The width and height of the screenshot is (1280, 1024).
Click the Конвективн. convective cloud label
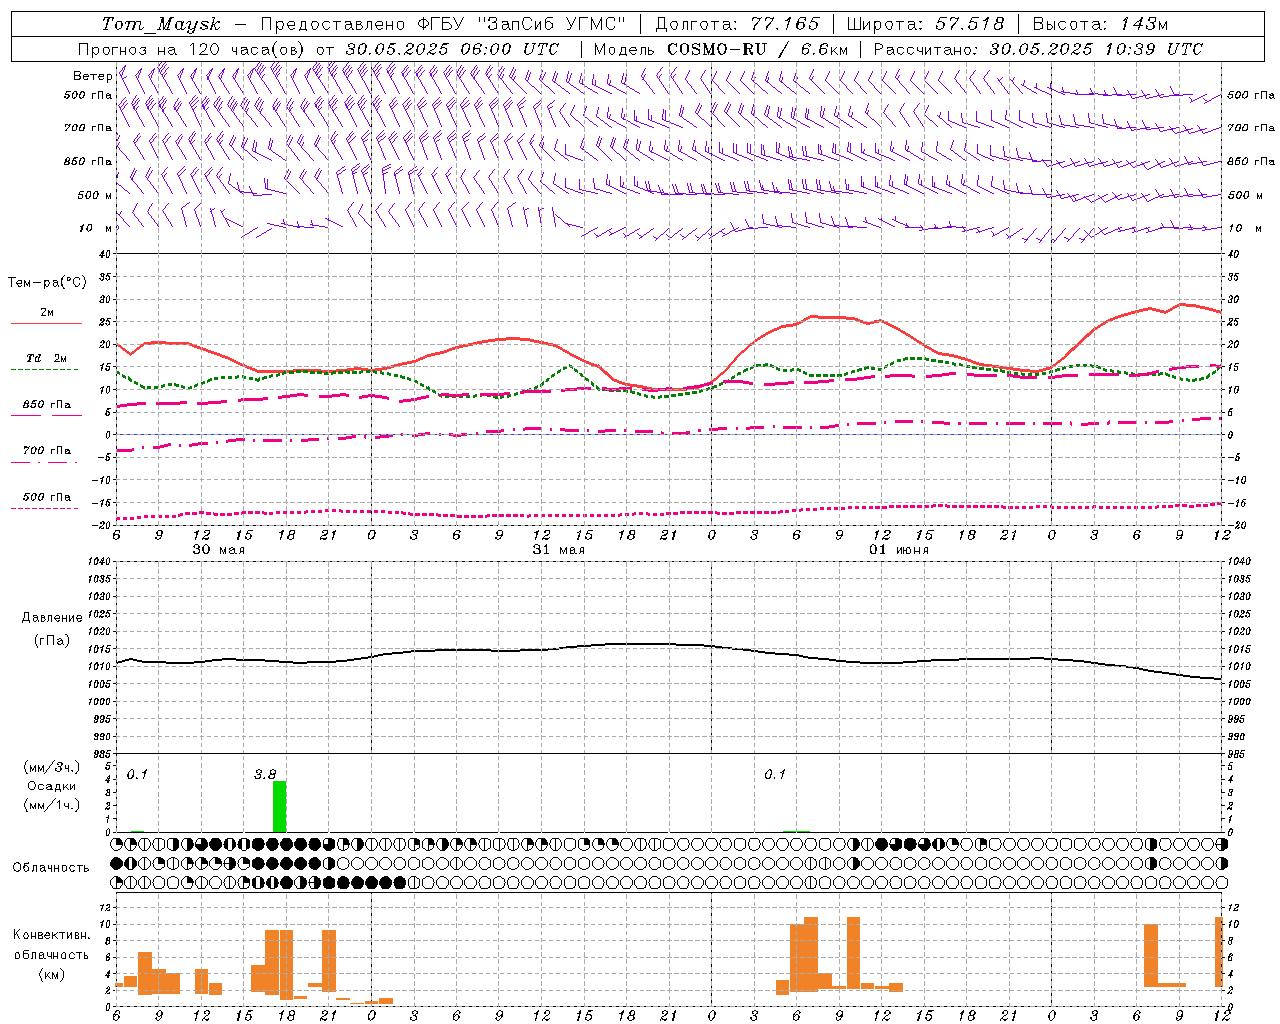pos(52,935)
